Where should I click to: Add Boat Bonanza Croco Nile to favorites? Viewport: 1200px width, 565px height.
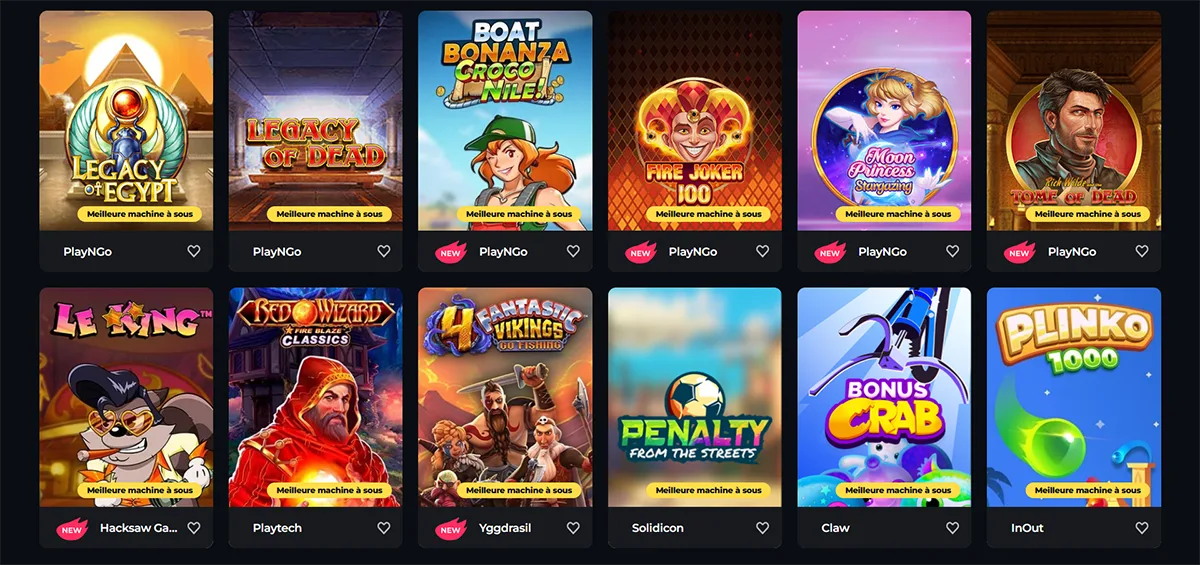click(573, 252)
